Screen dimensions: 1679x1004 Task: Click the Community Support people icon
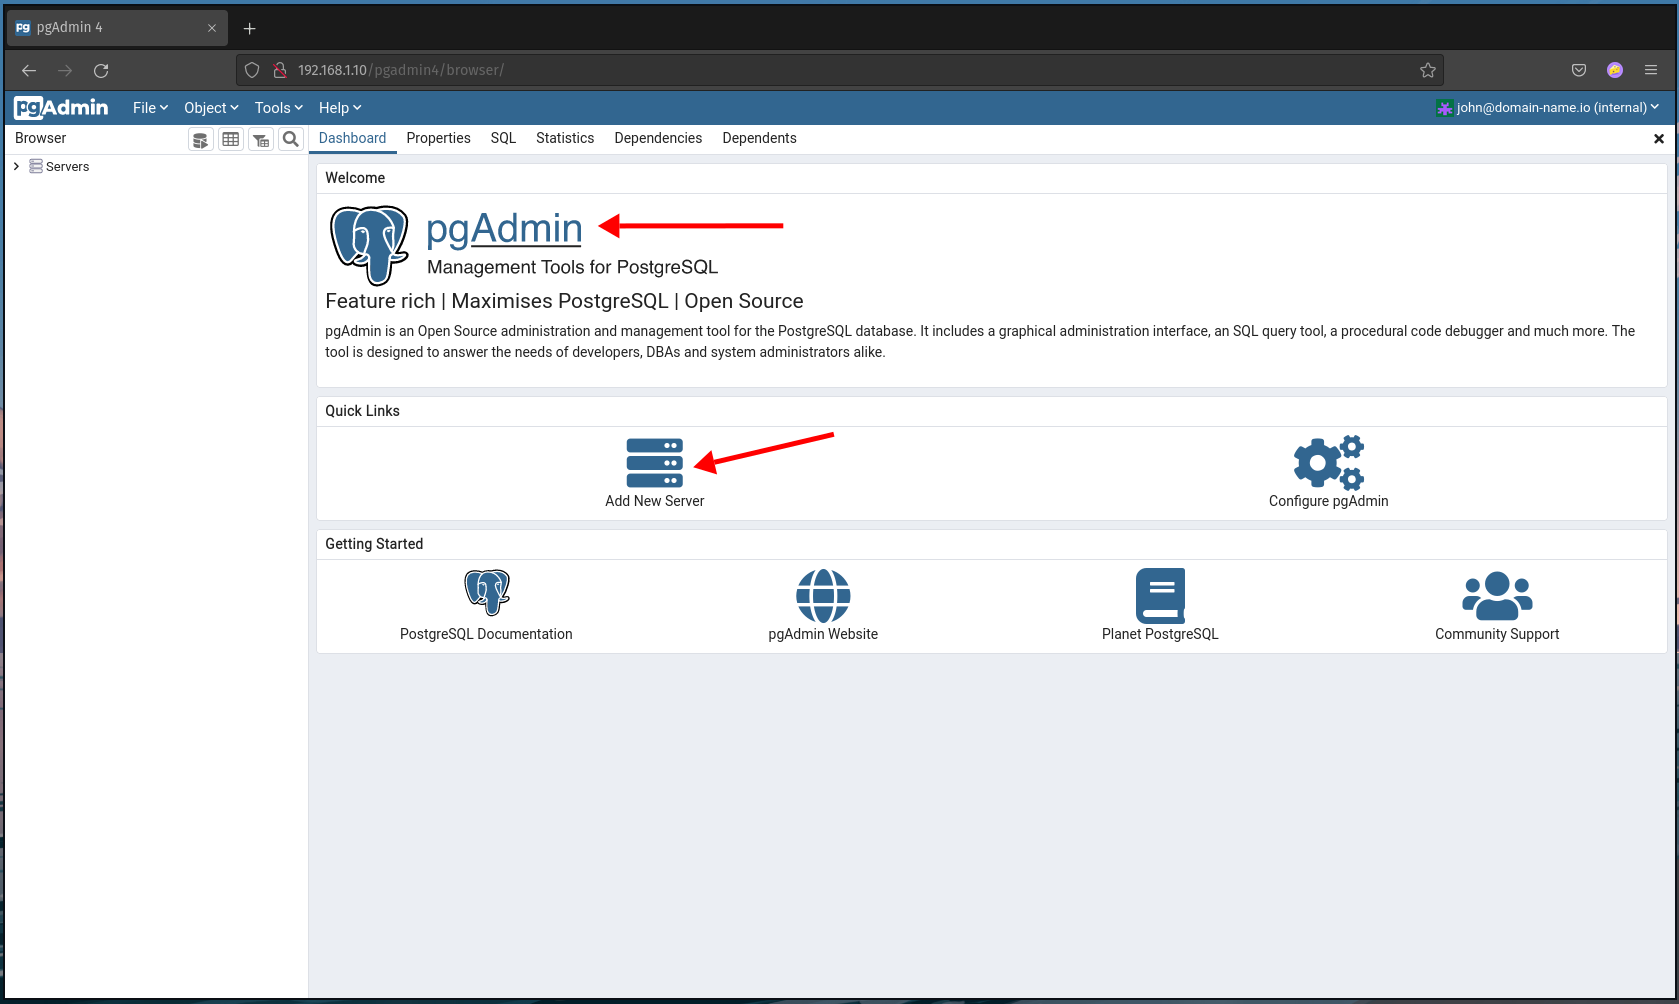pyautogui.click(x=1497, y=596)
